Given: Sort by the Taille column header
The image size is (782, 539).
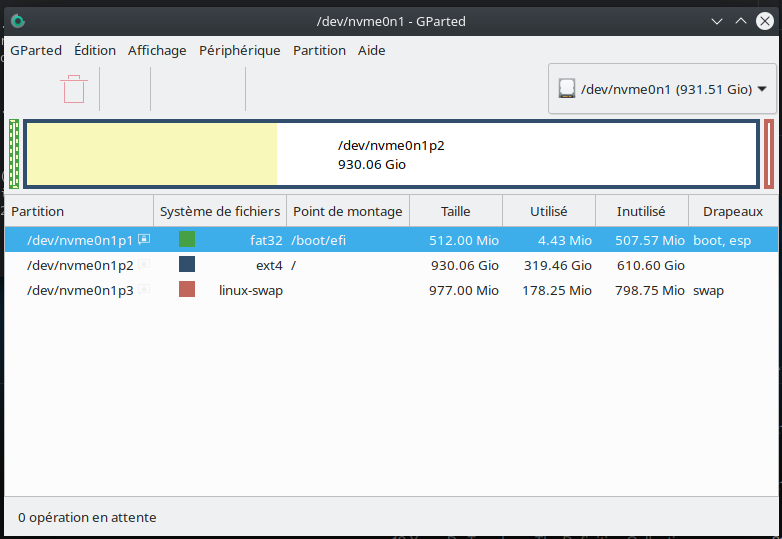Looking at the screenshot, I should click(455, 211).
